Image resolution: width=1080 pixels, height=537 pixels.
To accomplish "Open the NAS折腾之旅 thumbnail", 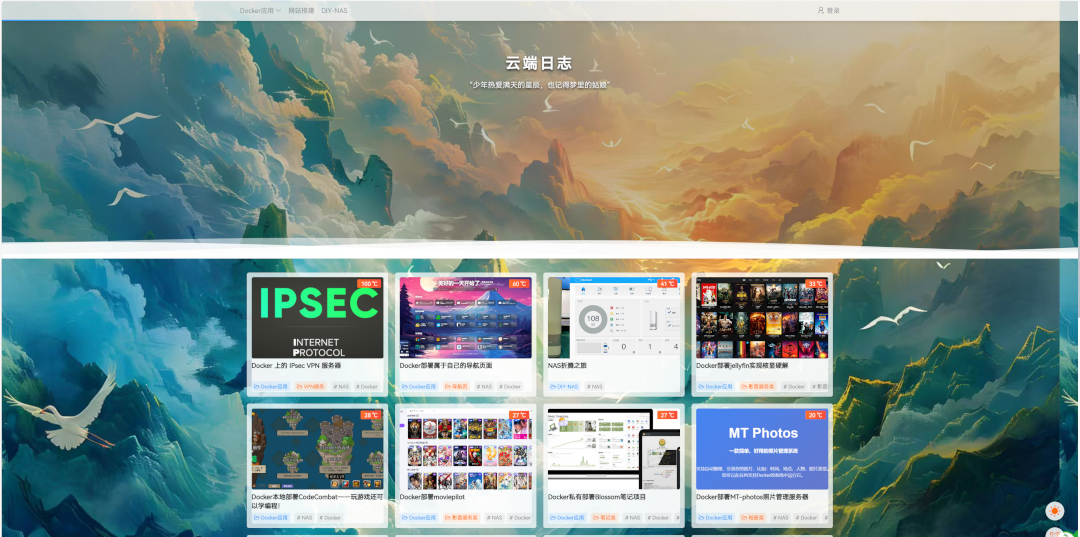I will pos(614,317).
